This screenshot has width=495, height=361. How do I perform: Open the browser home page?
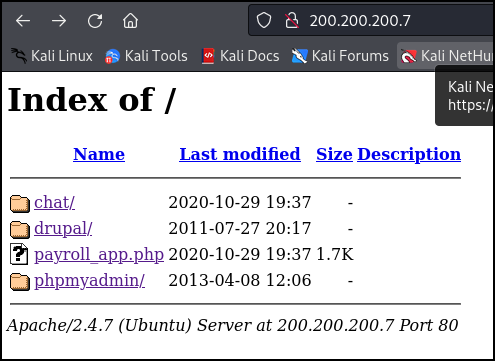pyautogui.click(x=130, y=21)
